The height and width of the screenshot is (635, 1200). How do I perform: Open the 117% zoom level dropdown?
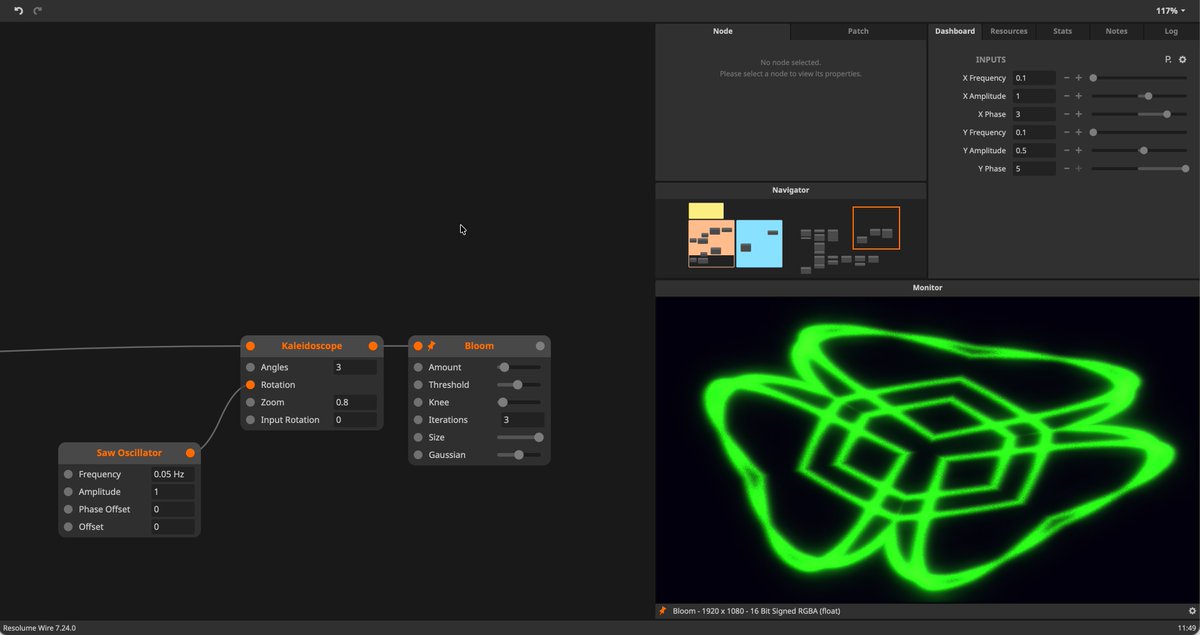(1170, 10)
